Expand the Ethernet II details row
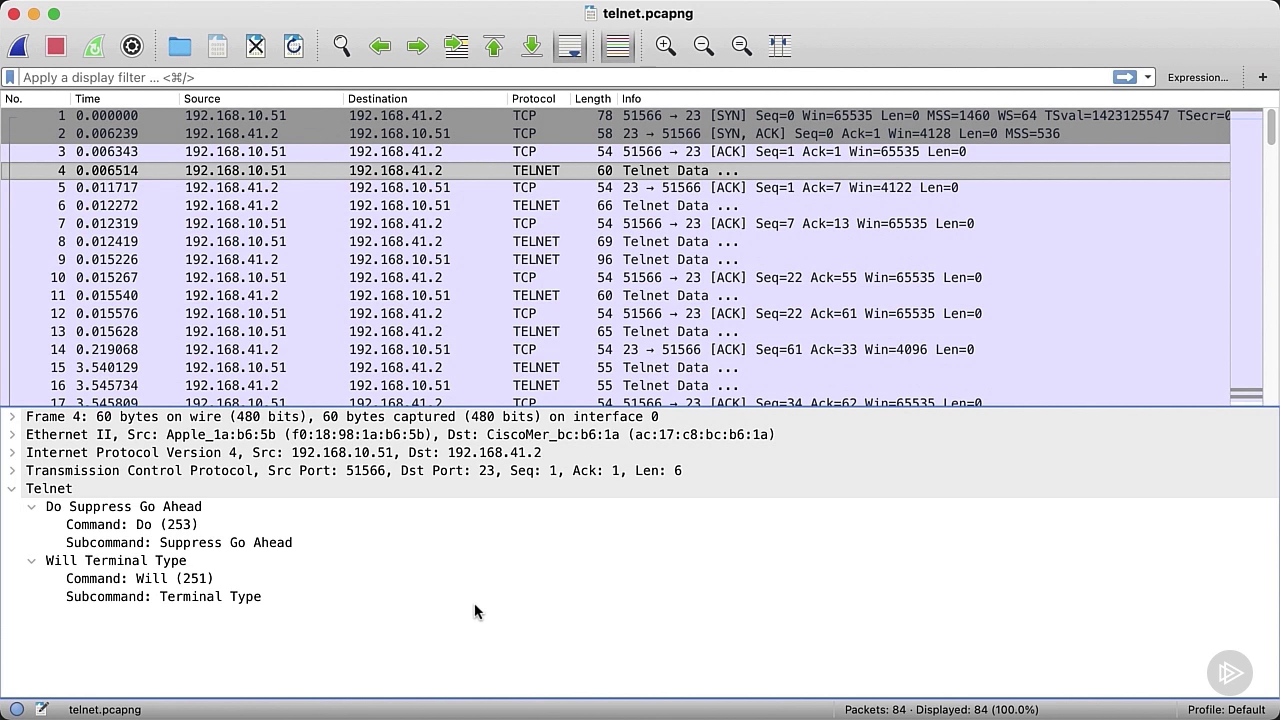Image resolution: width=1280 pixels, height=720 pixels. click(12, 435)
